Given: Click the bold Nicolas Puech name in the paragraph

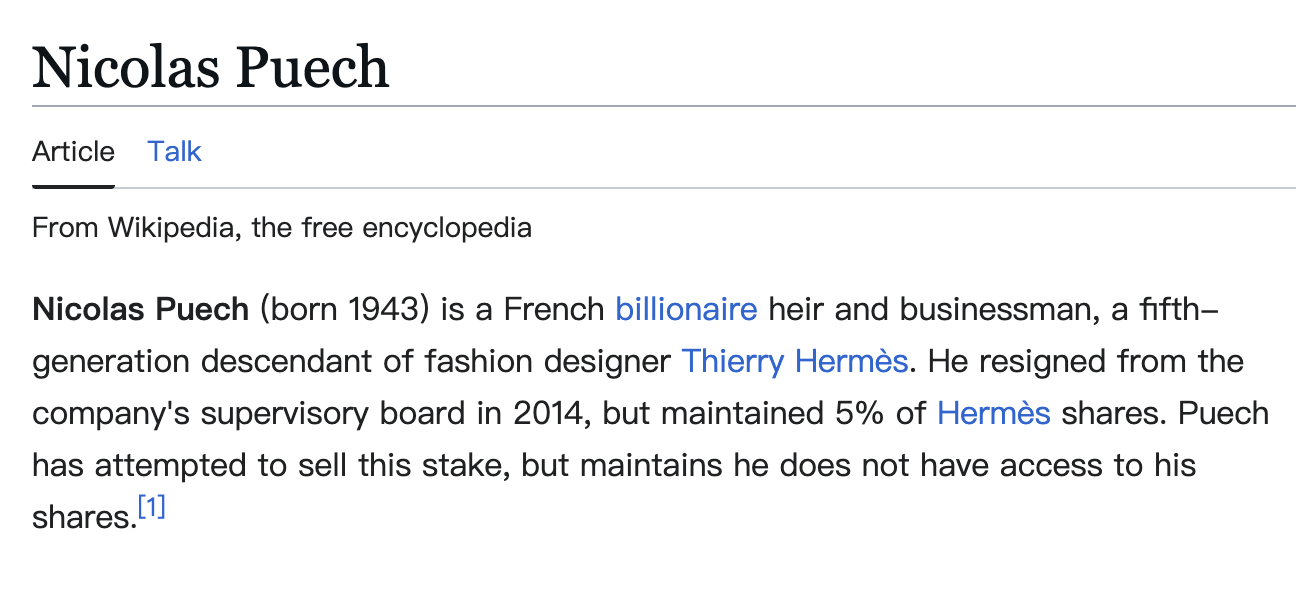Looking at the screenshot, I should (x=140, y=309).
